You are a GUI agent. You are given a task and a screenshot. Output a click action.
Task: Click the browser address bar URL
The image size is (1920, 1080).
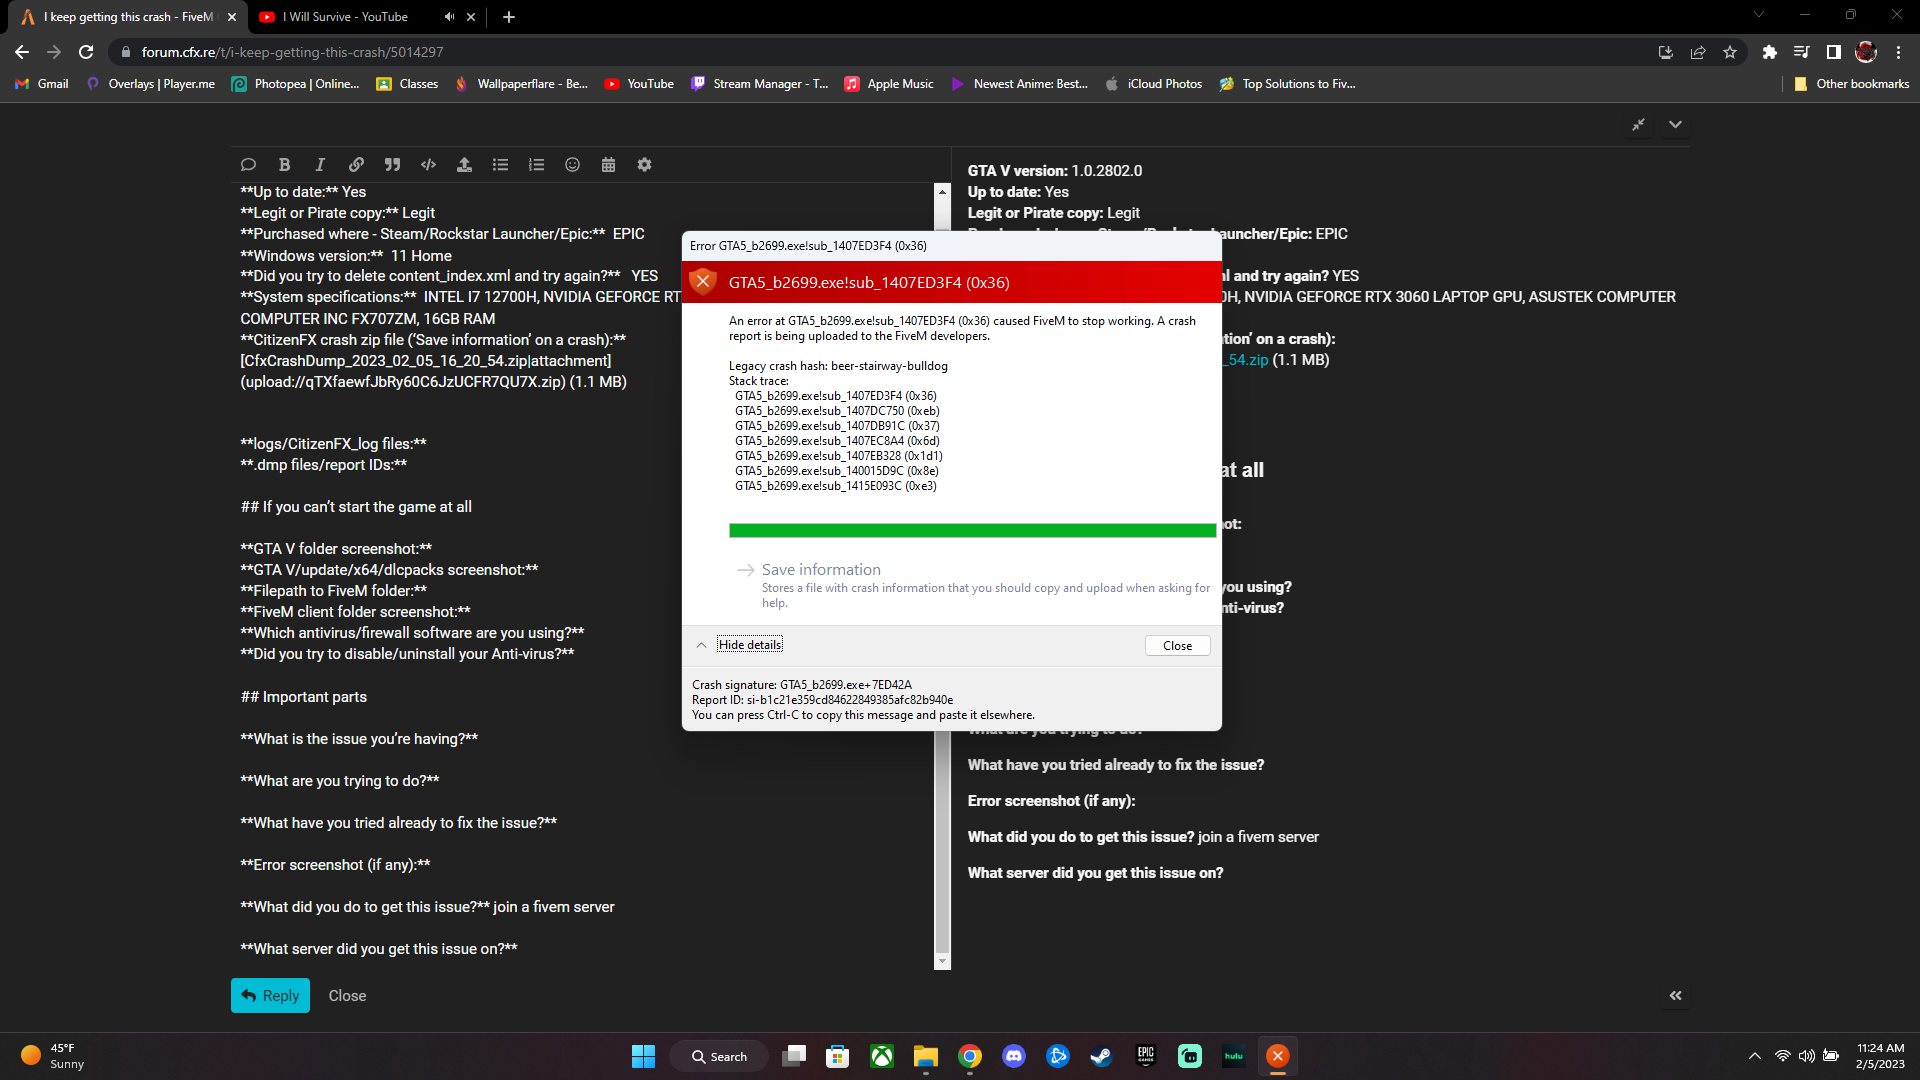coord(292,52)
